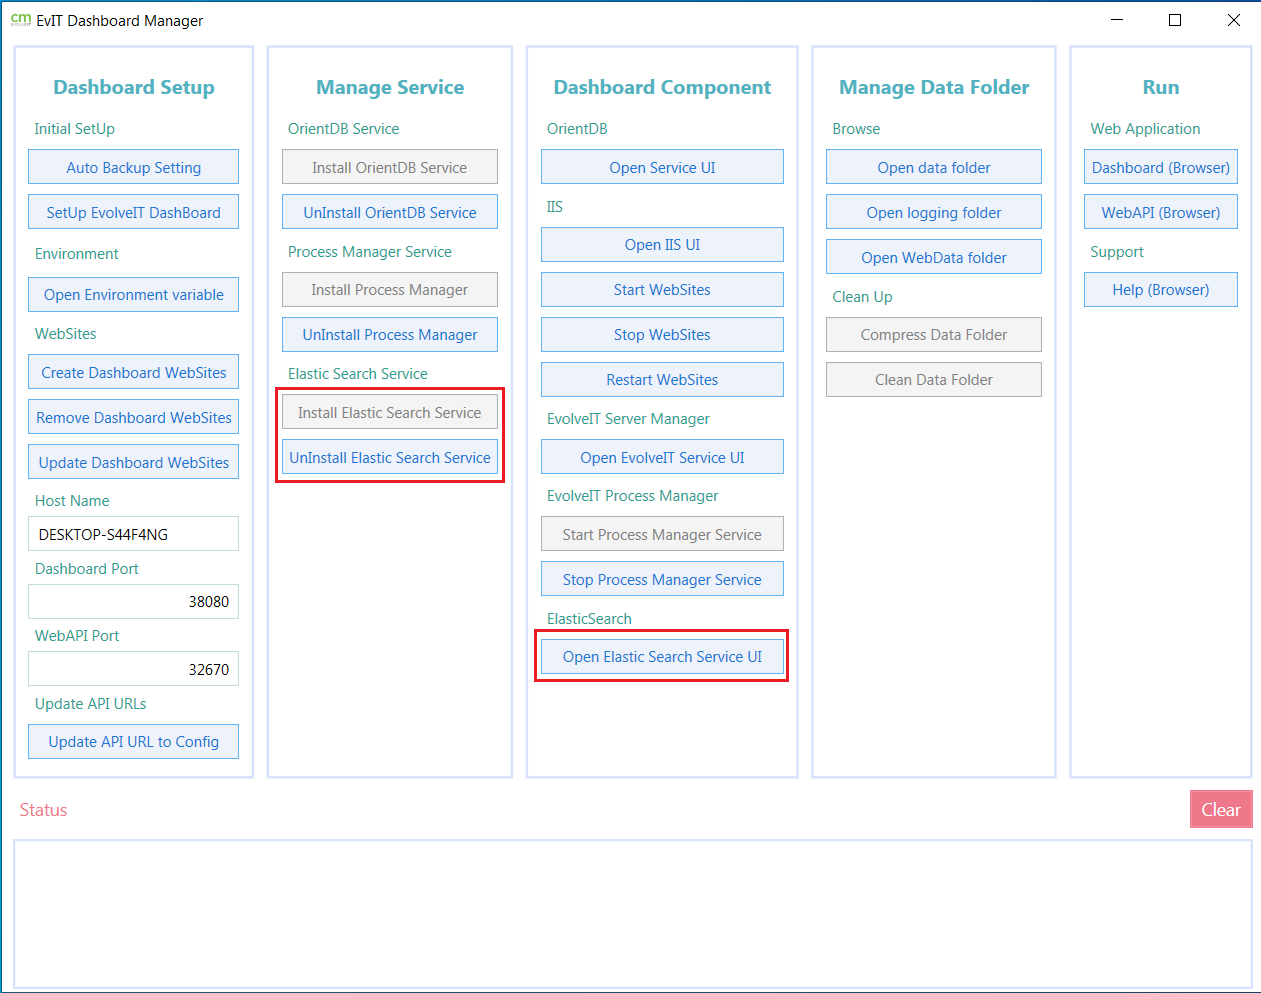Viewport: 1261px width, 993px height.
Task: Click the EvIT app icon in title bar
Action: 20,20
